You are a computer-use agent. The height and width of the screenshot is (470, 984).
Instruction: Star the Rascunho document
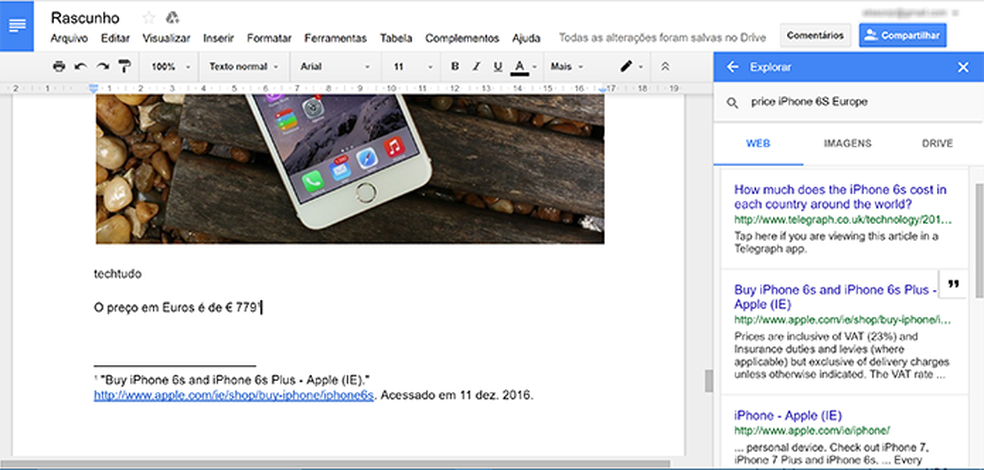(x=149, y=18)
